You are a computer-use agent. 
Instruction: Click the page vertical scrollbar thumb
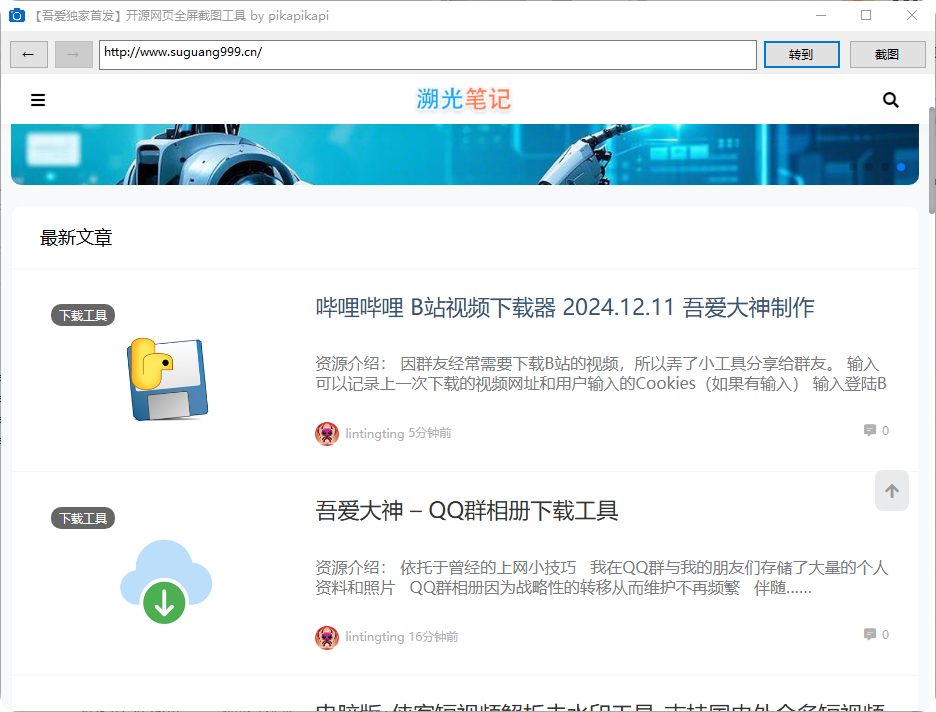932,160
